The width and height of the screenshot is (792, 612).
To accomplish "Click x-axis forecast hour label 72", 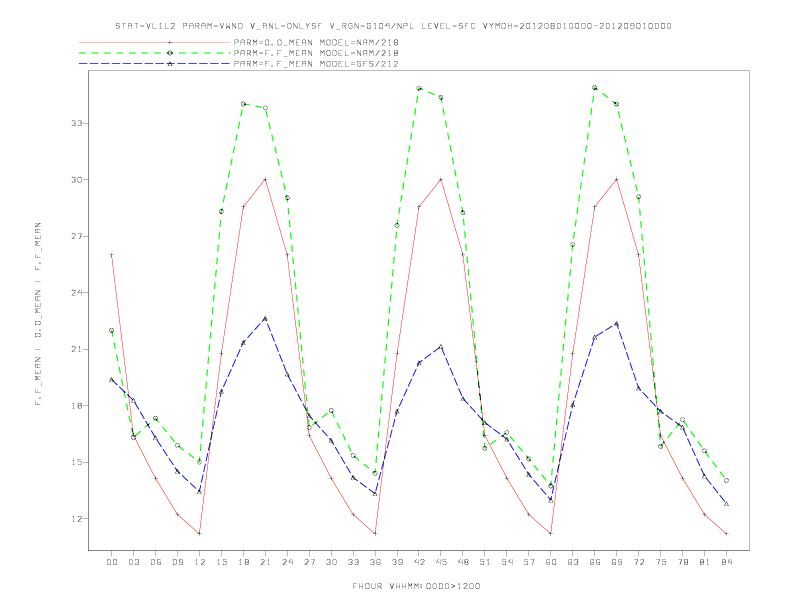I will [x=639, y=562].
